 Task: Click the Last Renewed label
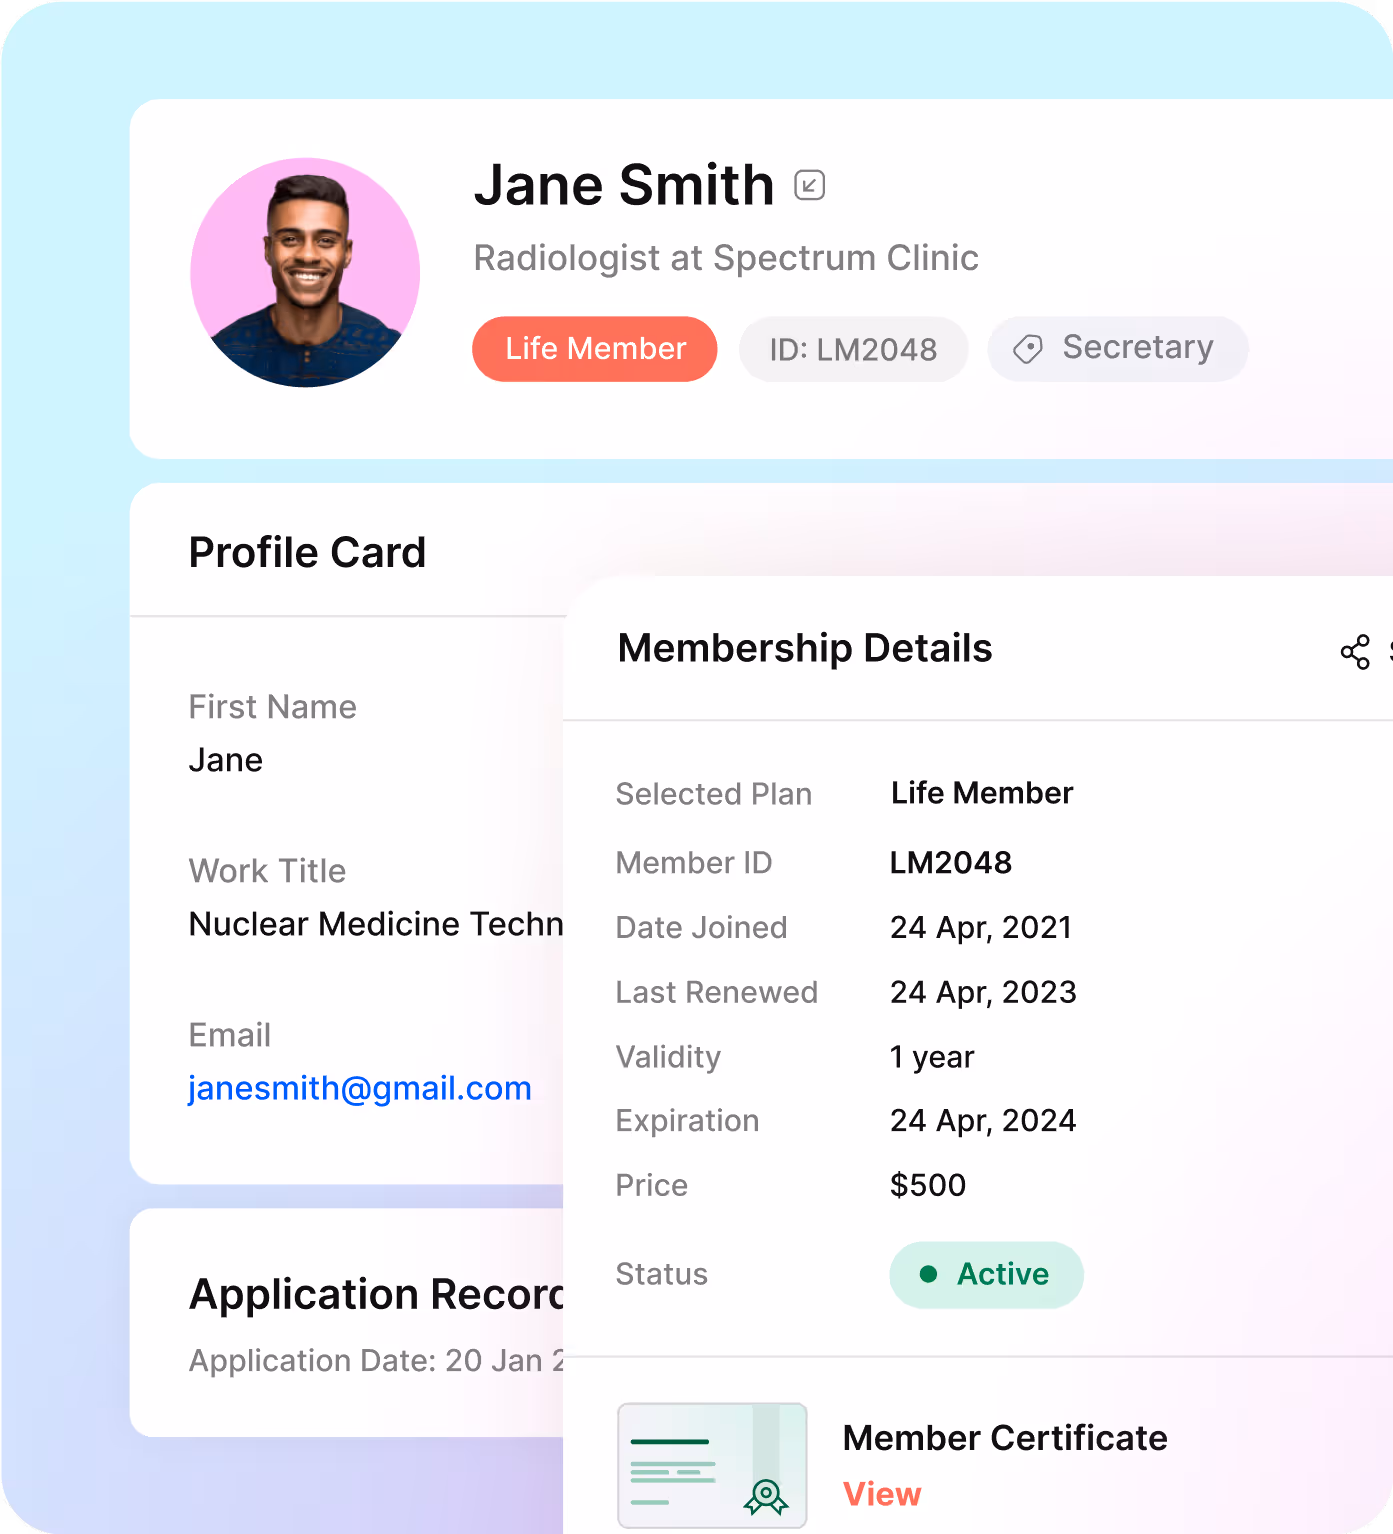[717, 992]
